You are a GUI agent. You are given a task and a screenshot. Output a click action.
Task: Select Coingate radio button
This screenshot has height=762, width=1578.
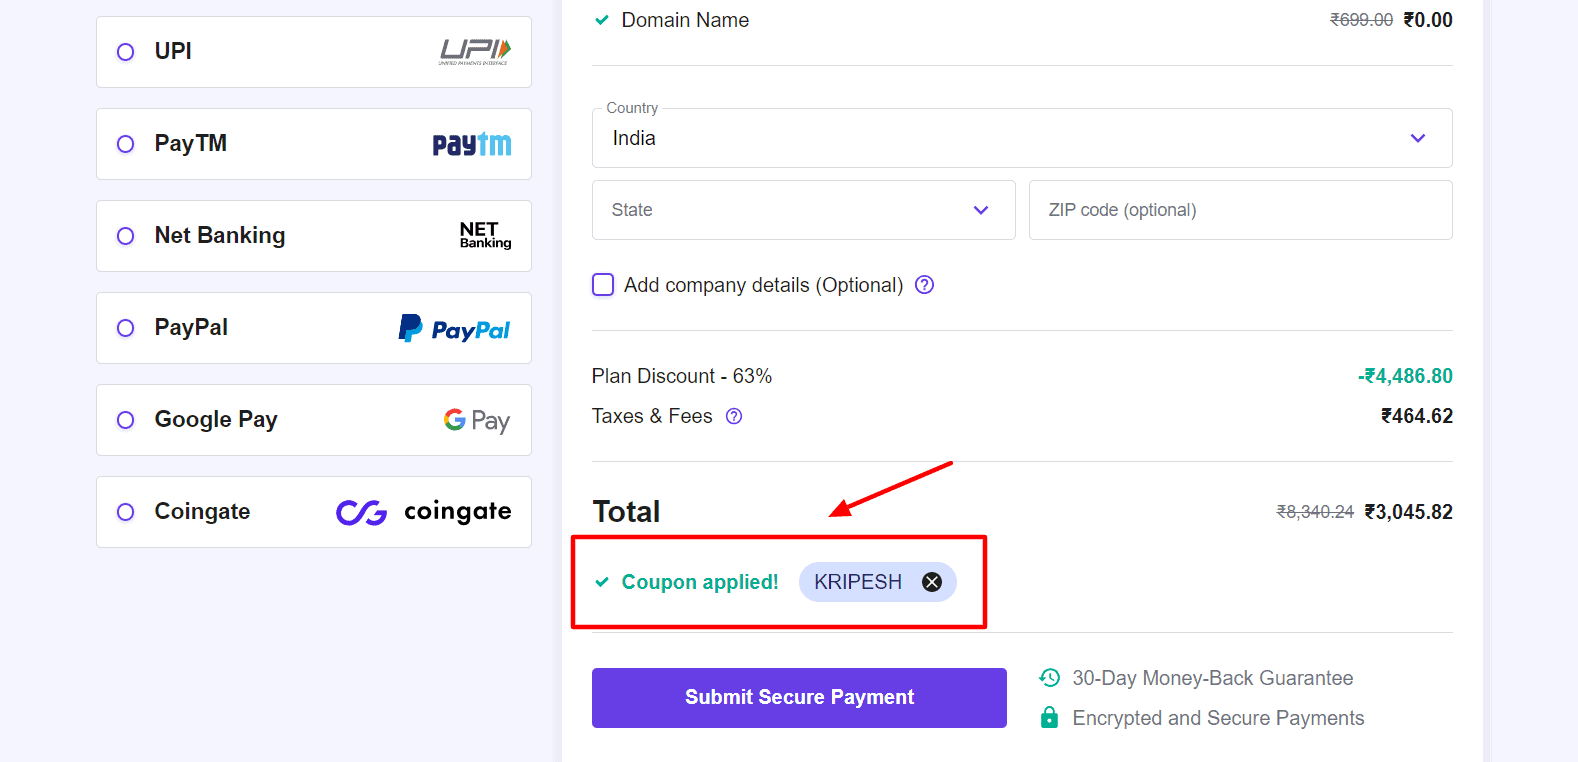pos(126,512)
